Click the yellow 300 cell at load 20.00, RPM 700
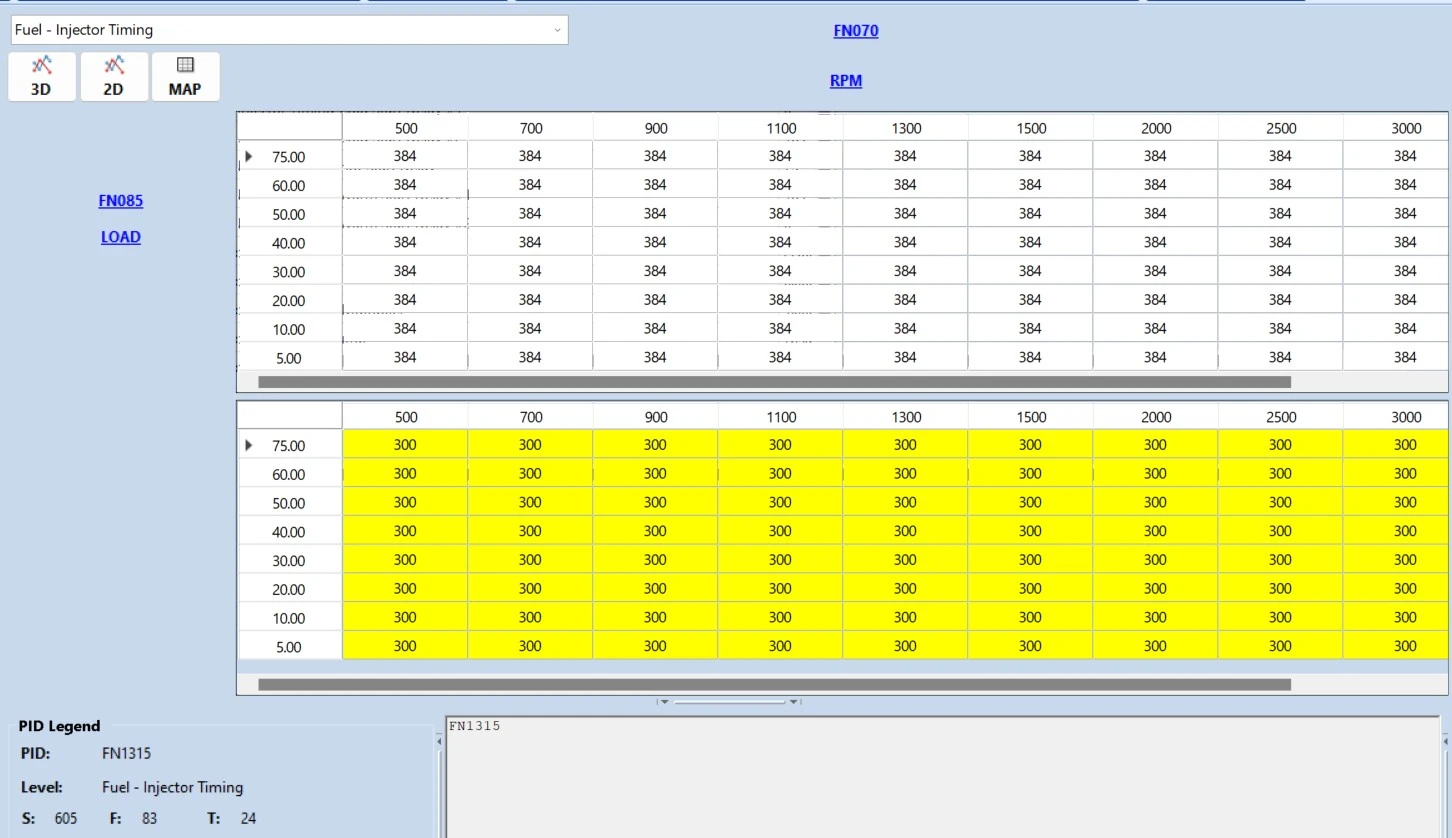This screenshot has height=838, width=1452. (x=530, y=589)
